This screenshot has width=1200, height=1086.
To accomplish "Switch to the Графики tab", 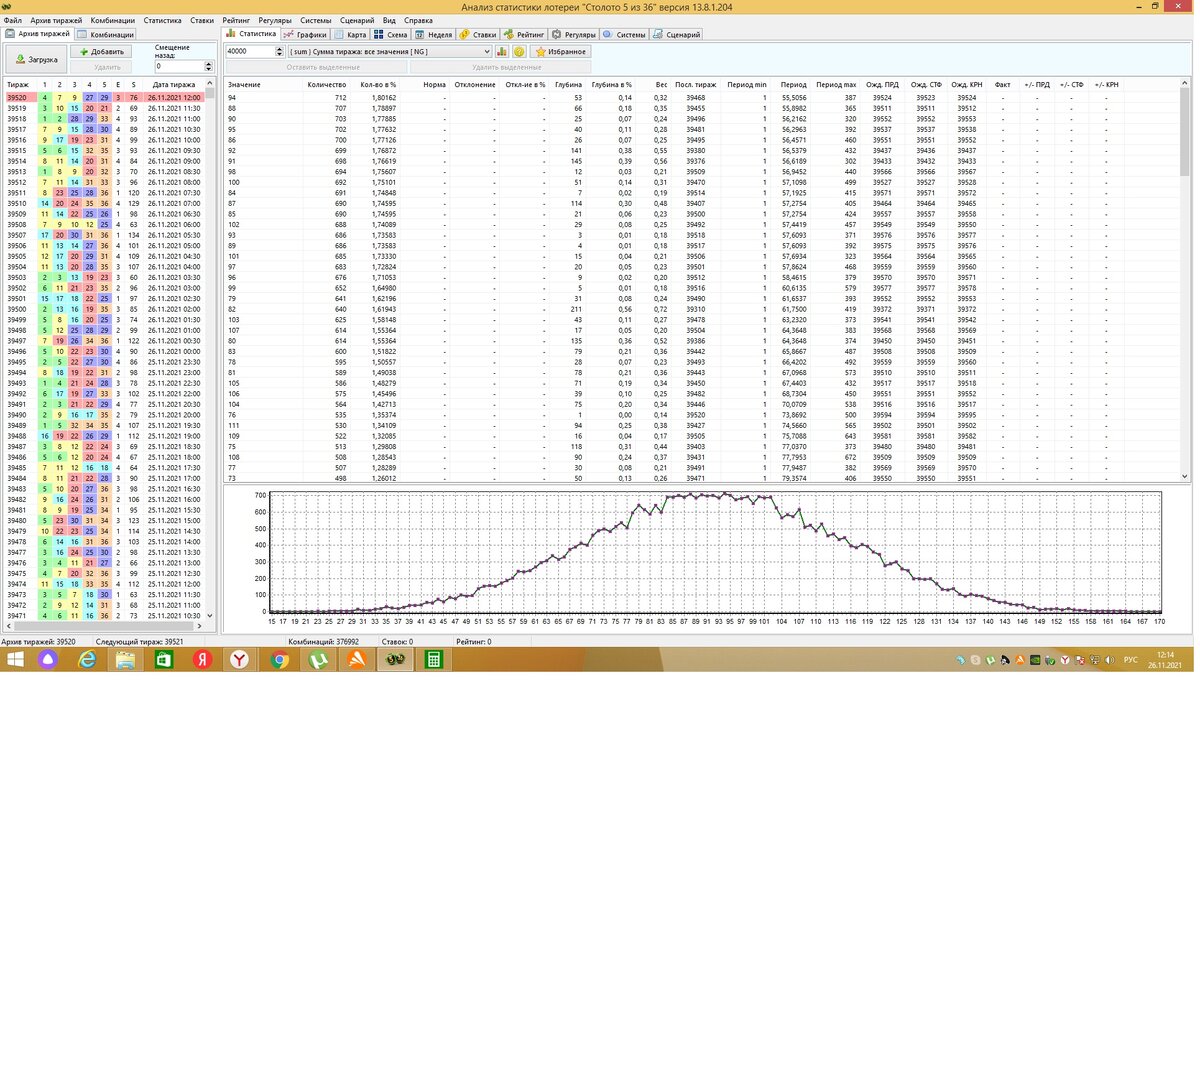I will point(306,34).
